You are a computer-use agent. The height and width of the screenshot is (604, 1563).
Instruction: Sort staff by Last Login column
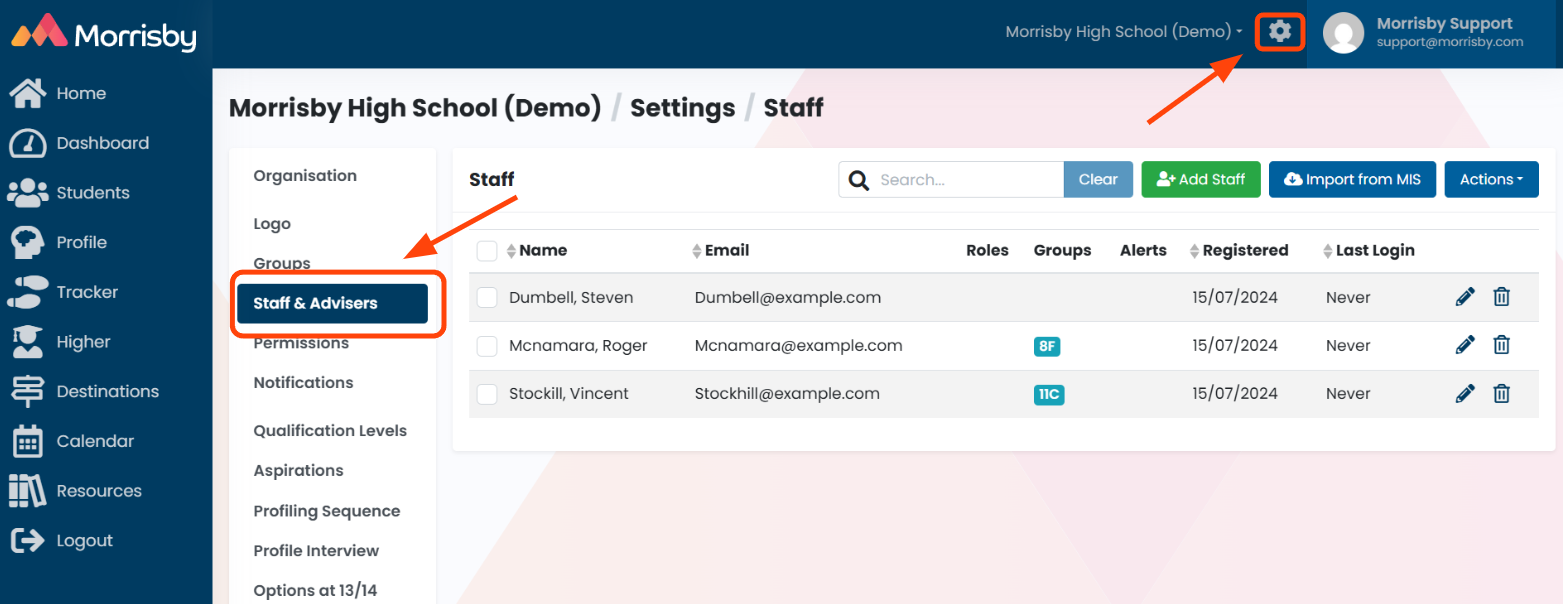point(1368,250)
